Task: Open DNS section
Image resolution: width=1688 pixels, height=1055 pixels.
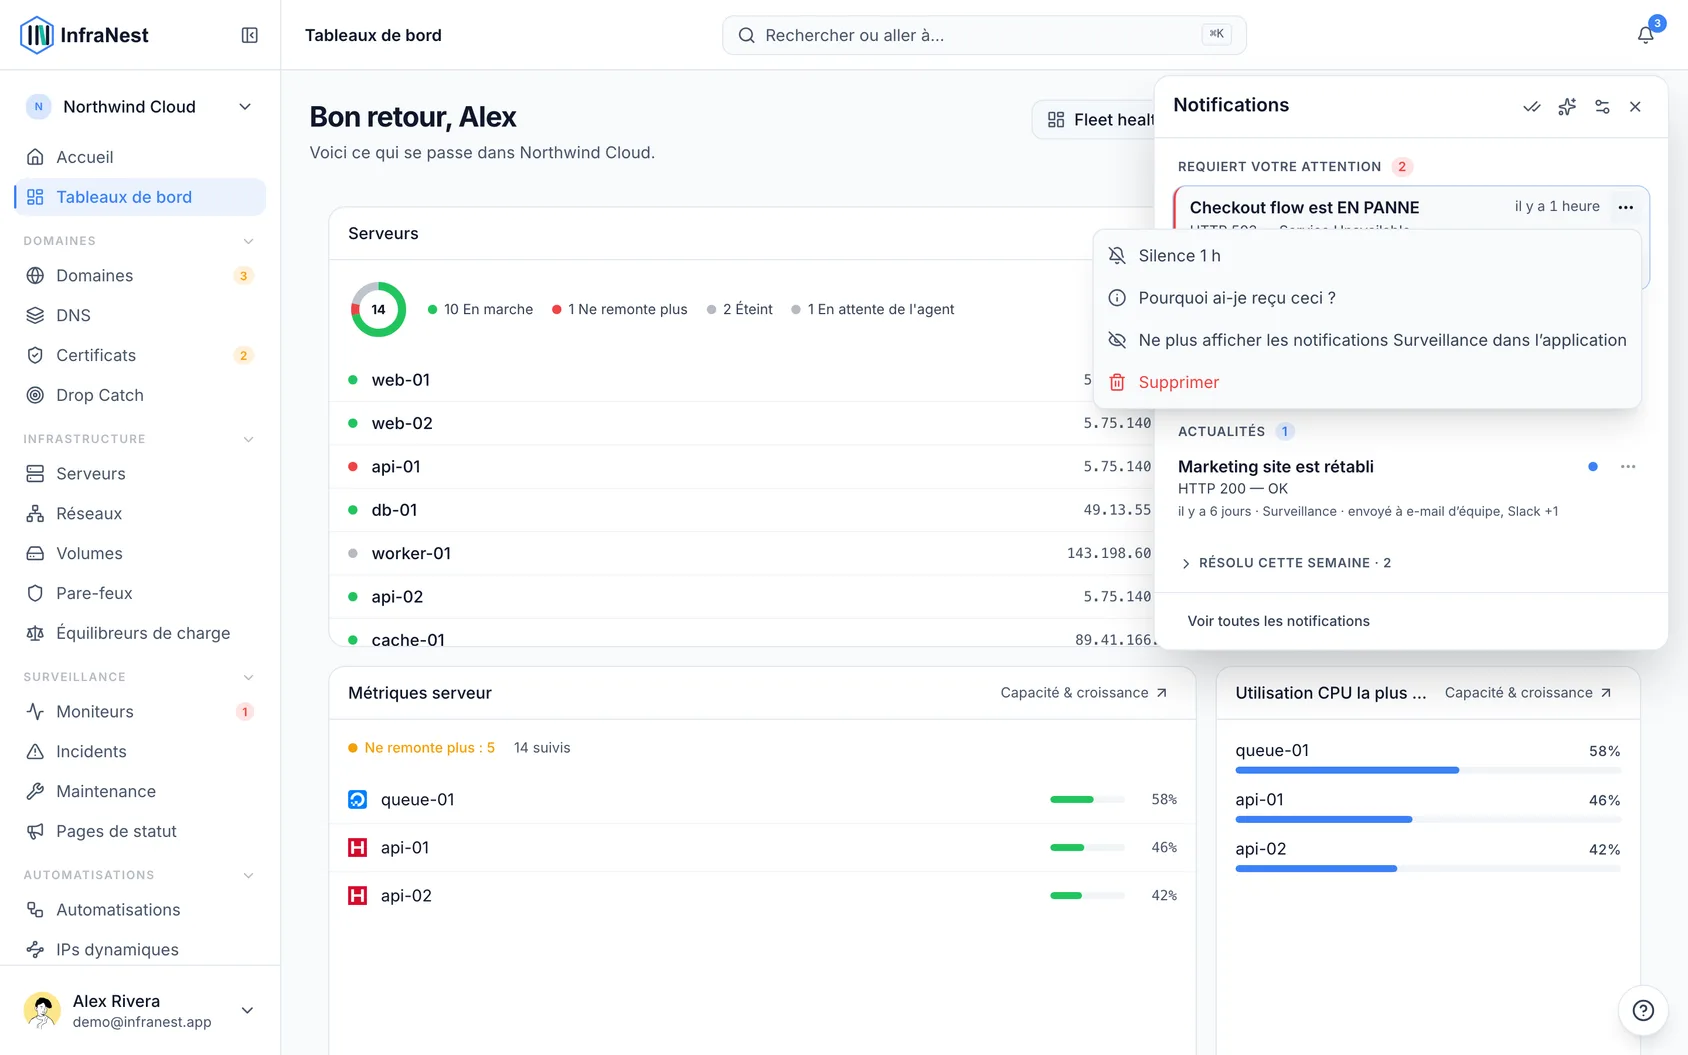Action: point(140,315)
